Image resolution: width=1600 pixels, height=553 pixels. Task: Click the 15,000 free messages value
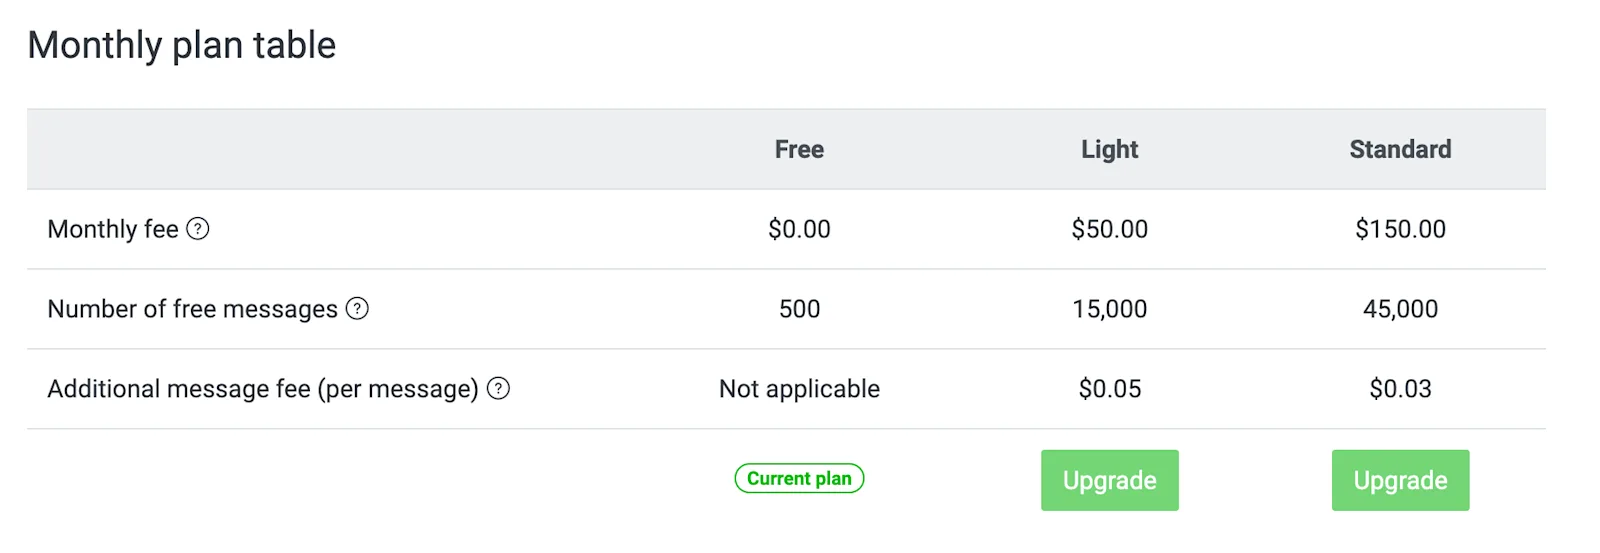(x=1109, y=309)
